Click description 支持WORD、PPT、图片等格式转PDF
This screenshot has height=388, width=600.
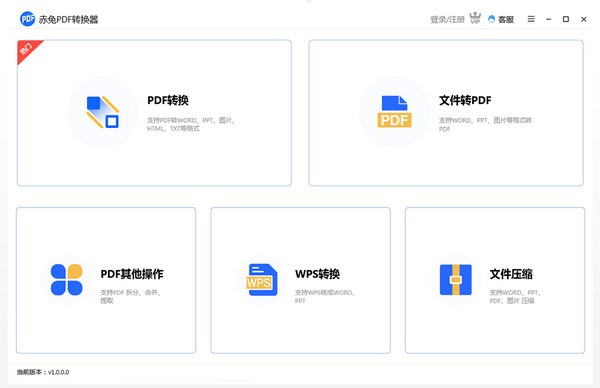[x=485, y=124]
